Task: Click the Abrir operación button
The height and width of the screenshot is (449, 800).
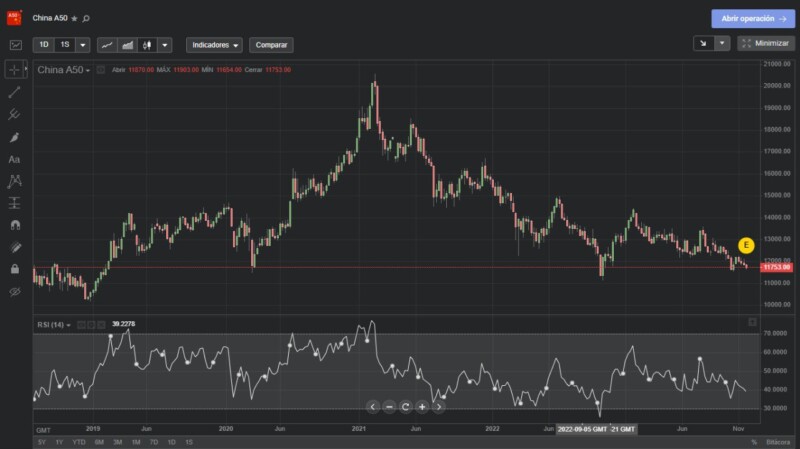Action: [x=753, y=18]
